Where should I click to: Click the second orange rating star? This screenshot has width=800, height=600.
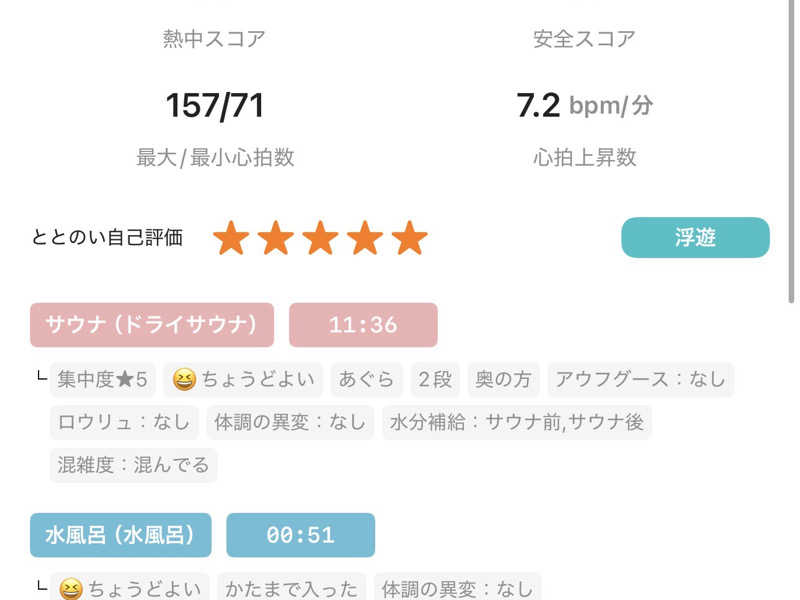276,238
